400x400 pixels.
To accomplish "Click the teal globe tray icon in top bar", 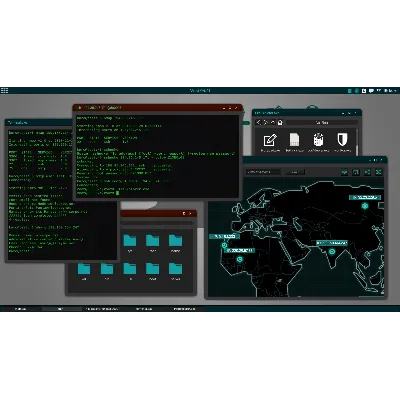I will 357,91.
